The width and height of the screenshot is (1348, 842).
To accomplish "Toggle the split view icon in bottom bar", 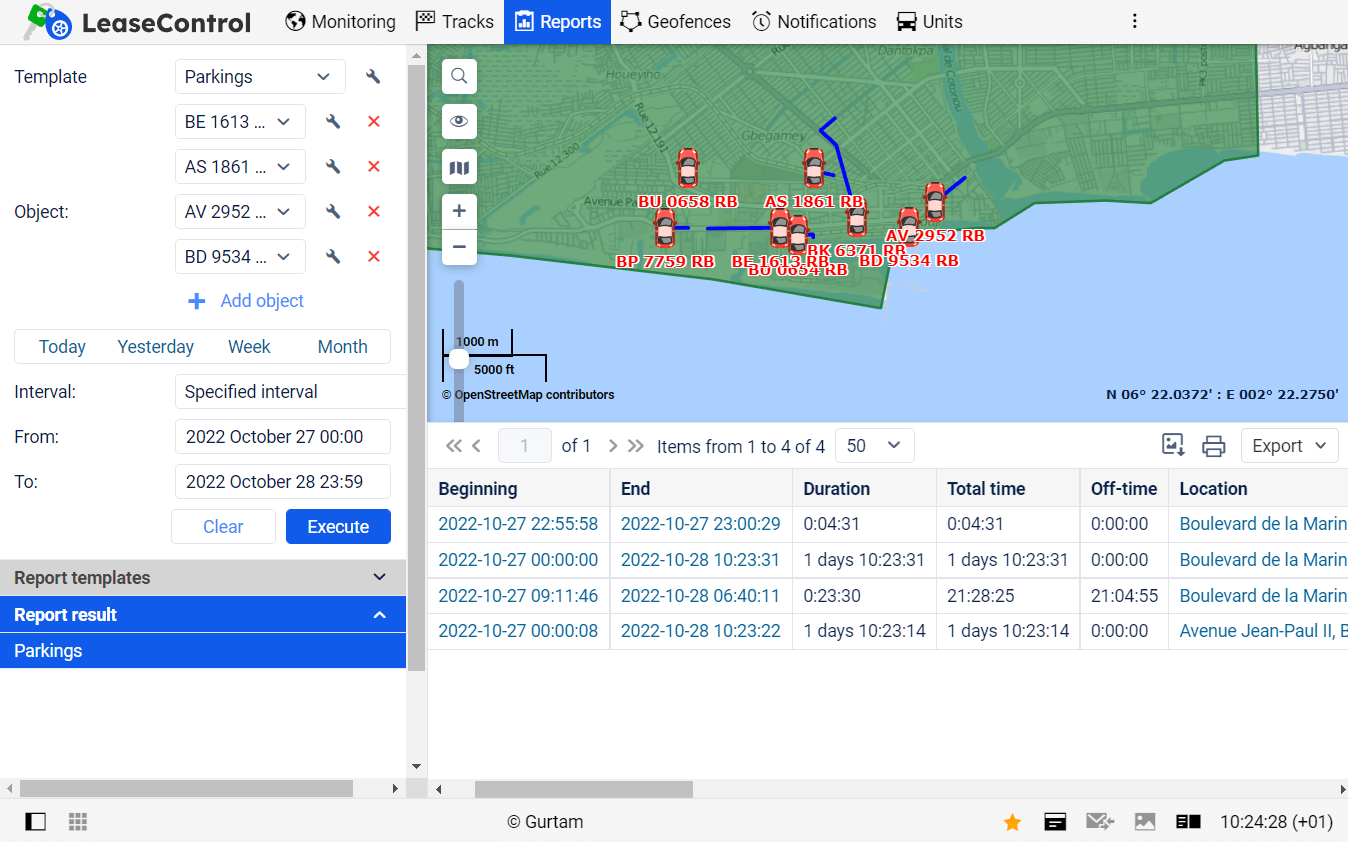I will point(1188,822).
